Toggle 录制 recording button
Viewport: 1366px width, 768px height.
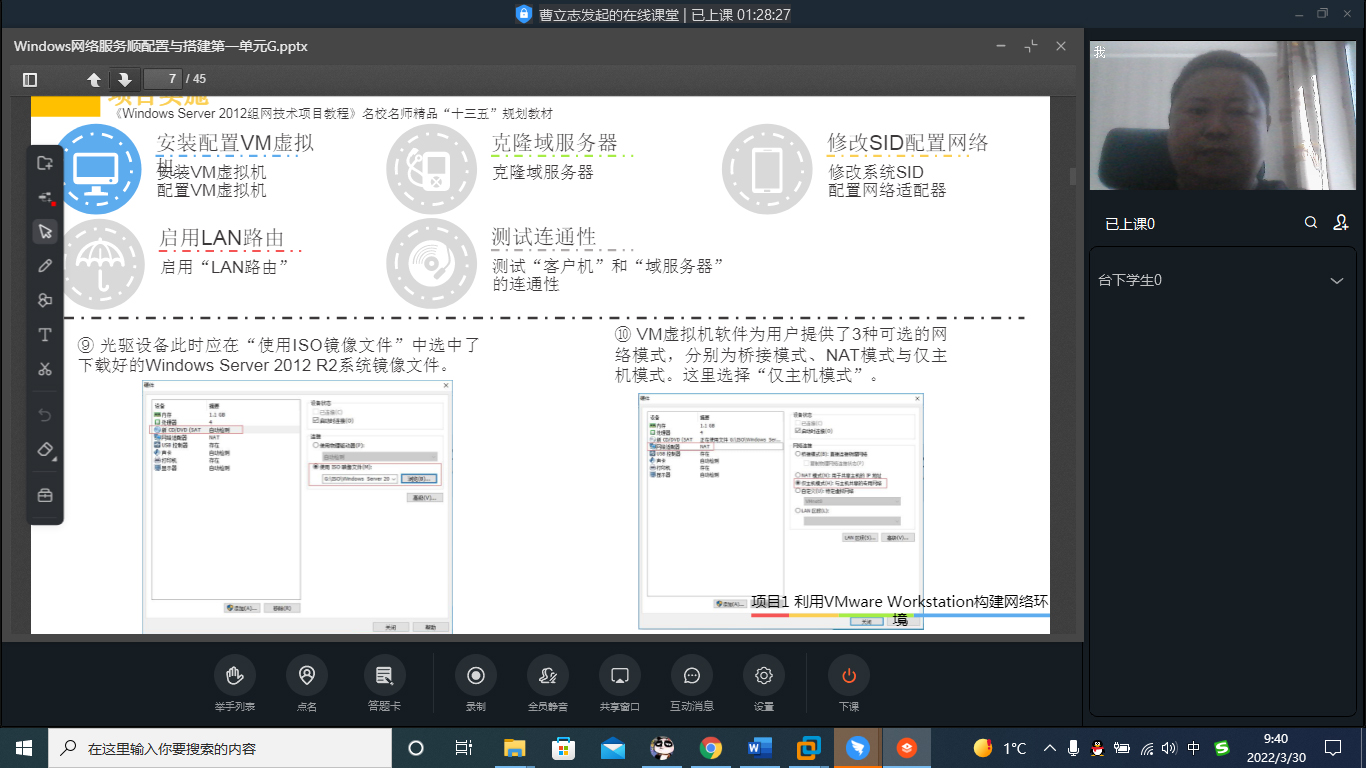(x=476, y=676)
